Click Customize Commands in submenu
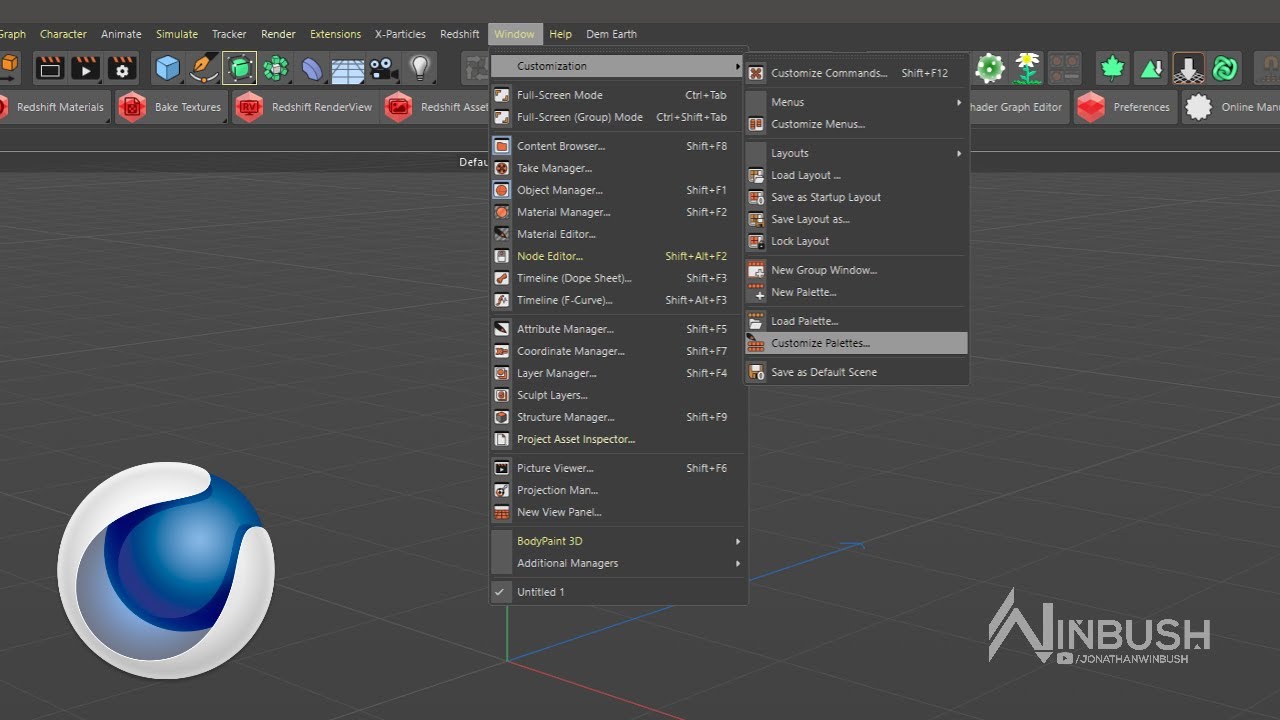This screenshot has height=720, width=1280. [857, 73]
